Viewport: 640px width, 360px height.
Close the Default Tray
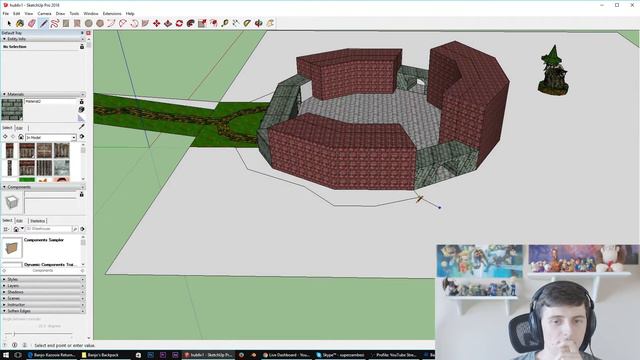click(88, 33)
